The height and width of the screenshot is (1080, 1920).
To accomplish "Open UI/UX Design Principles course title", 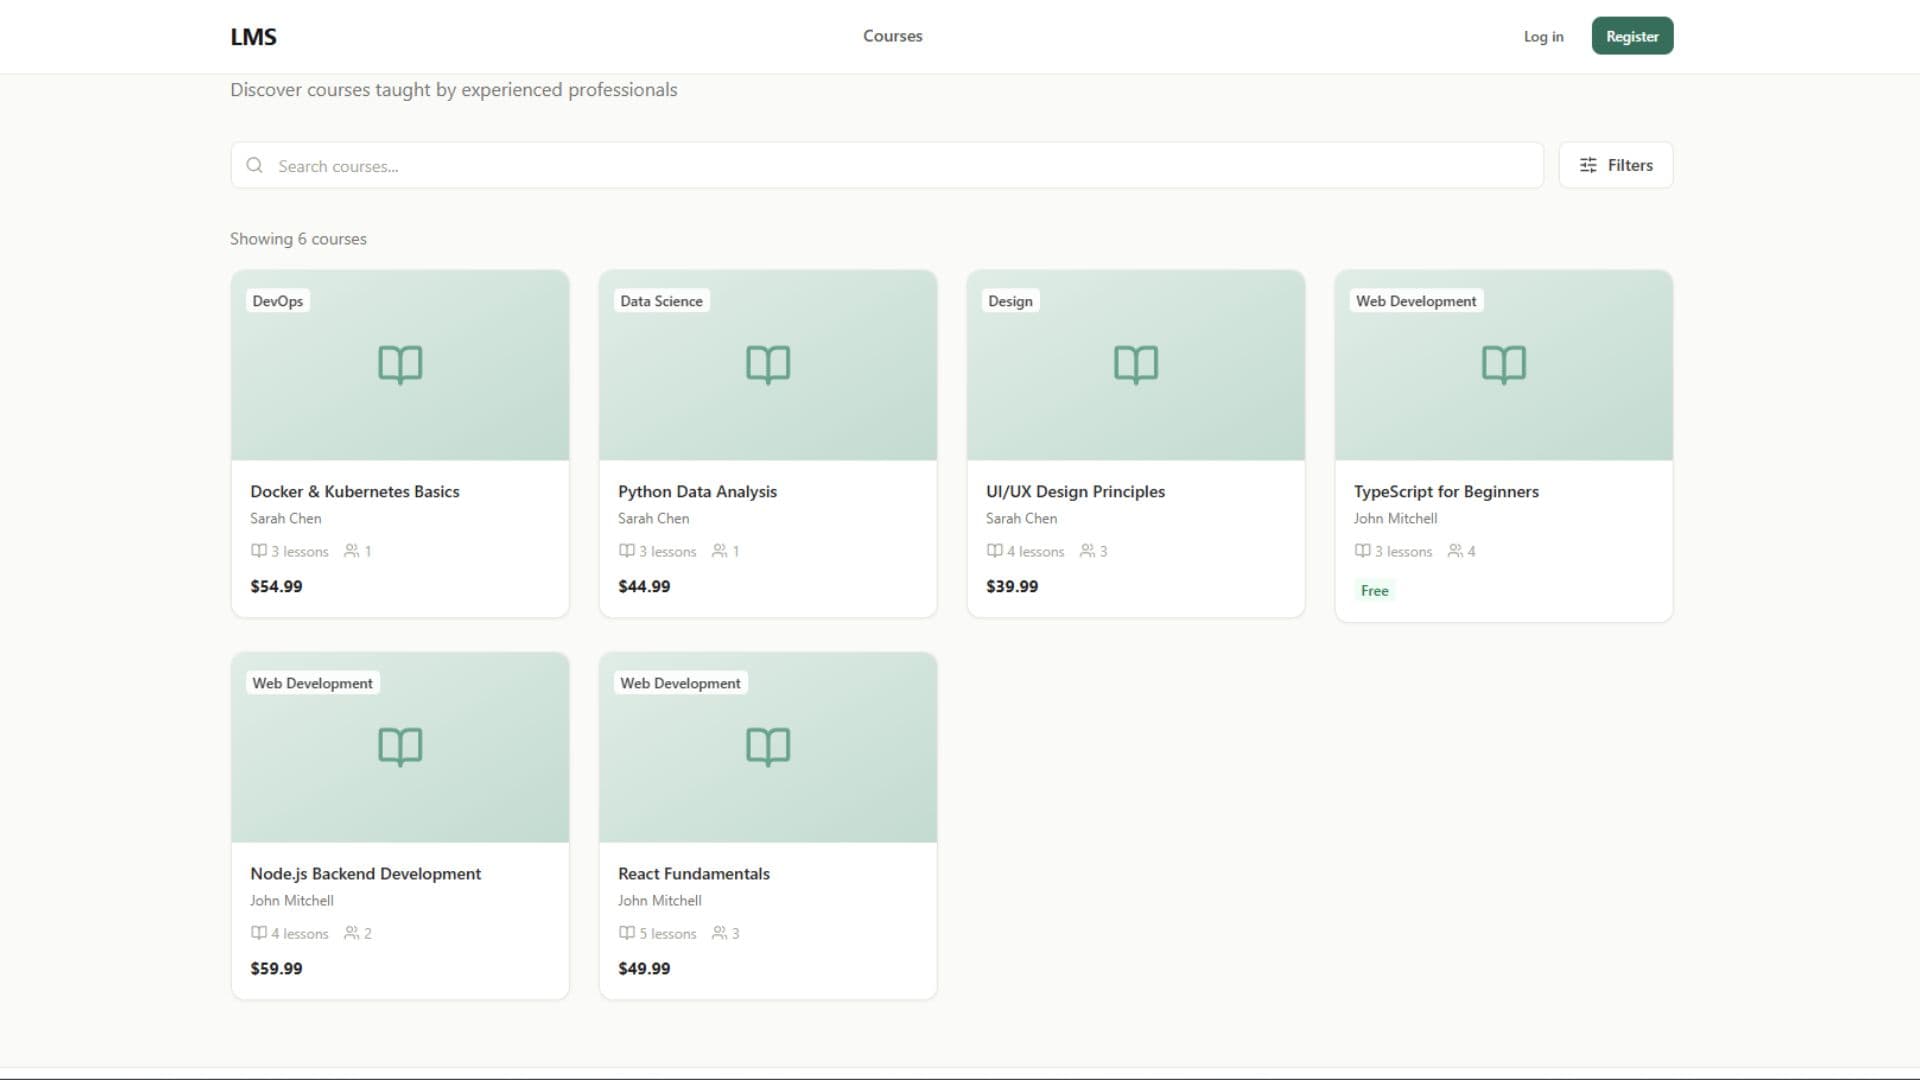I will [x=1075, y=492].
